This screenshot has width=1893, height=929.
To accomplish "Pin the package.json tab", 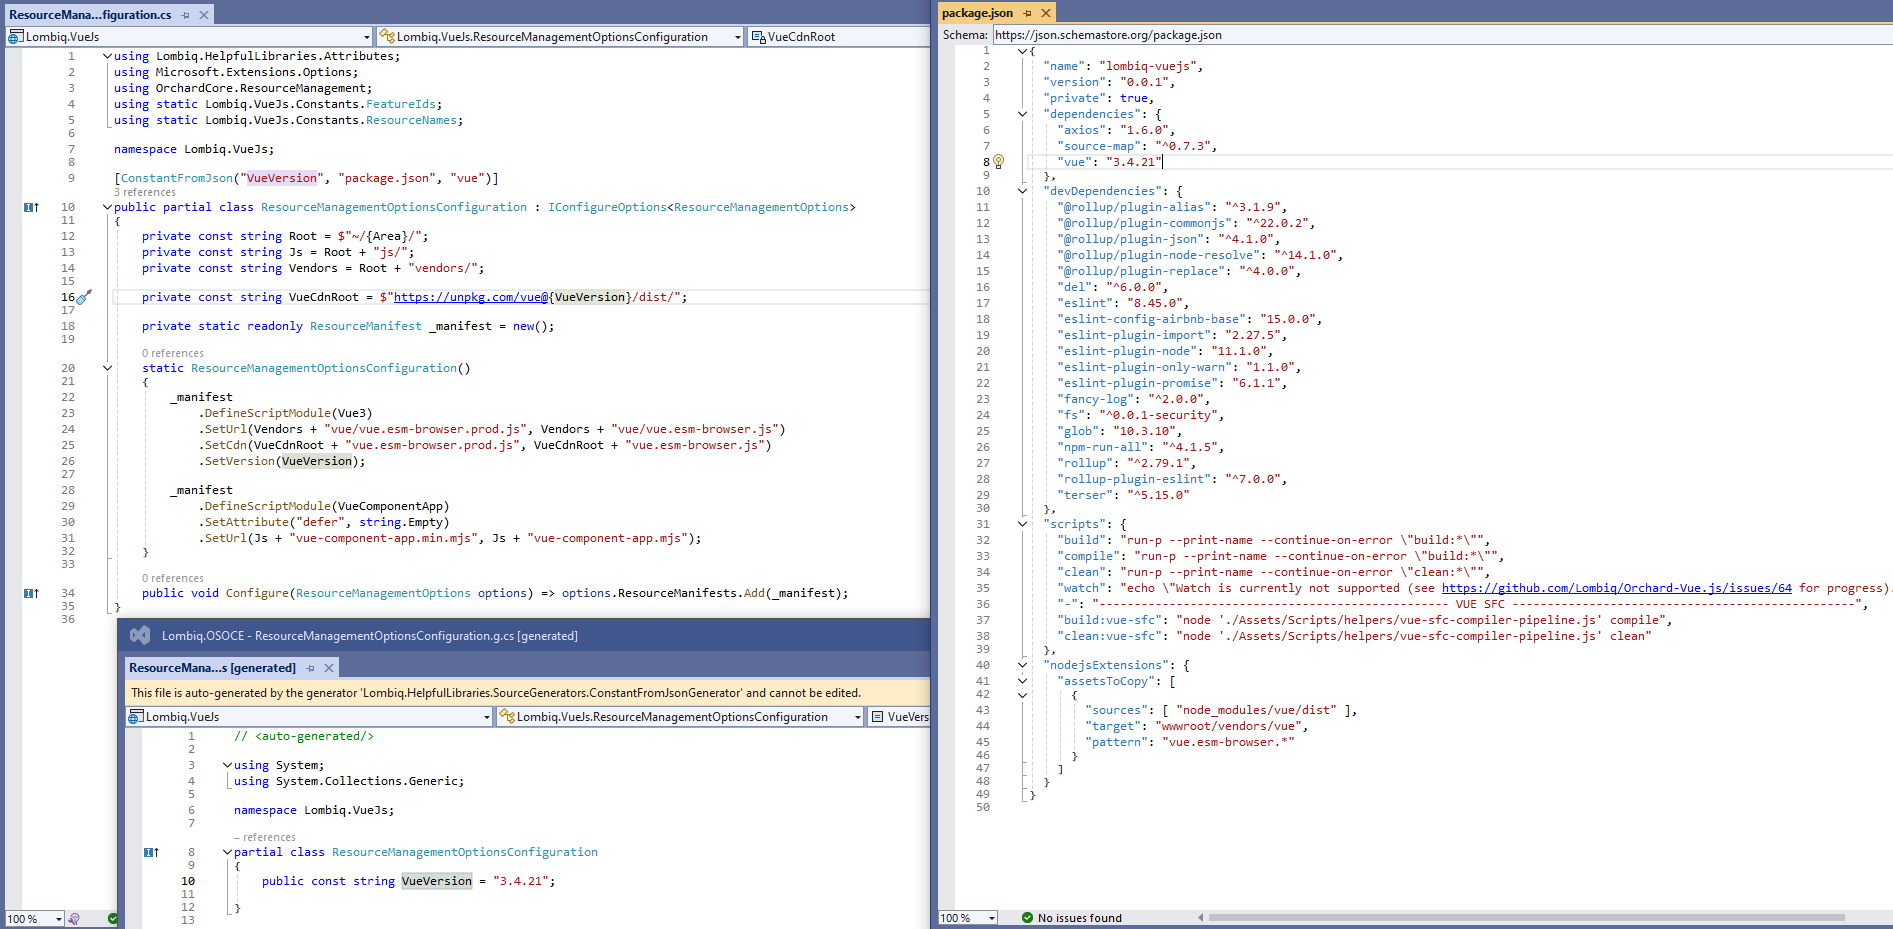I will point(1027,13).
